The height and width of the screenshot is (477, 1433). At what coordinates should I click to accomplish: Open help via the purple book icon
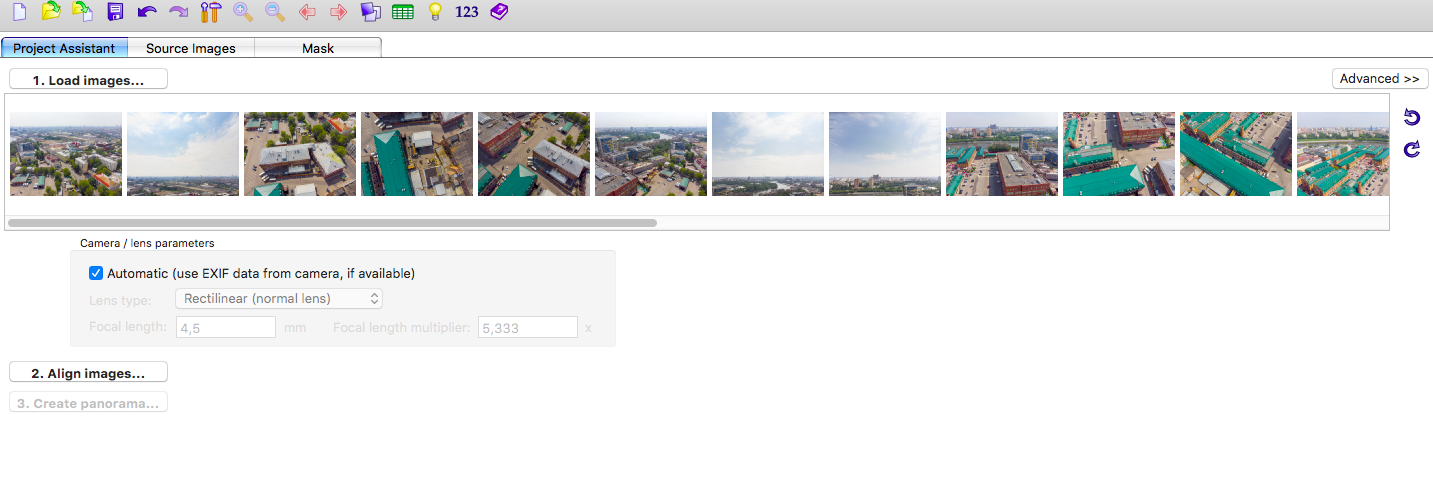(x=499, y=12)
